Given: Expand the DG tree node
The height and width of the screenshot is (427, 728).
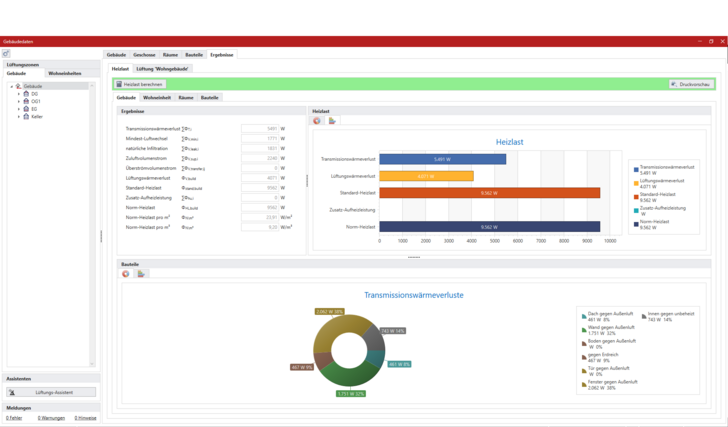Looking at the screenshot, I should pyautogui.click(x=19, y=94).
